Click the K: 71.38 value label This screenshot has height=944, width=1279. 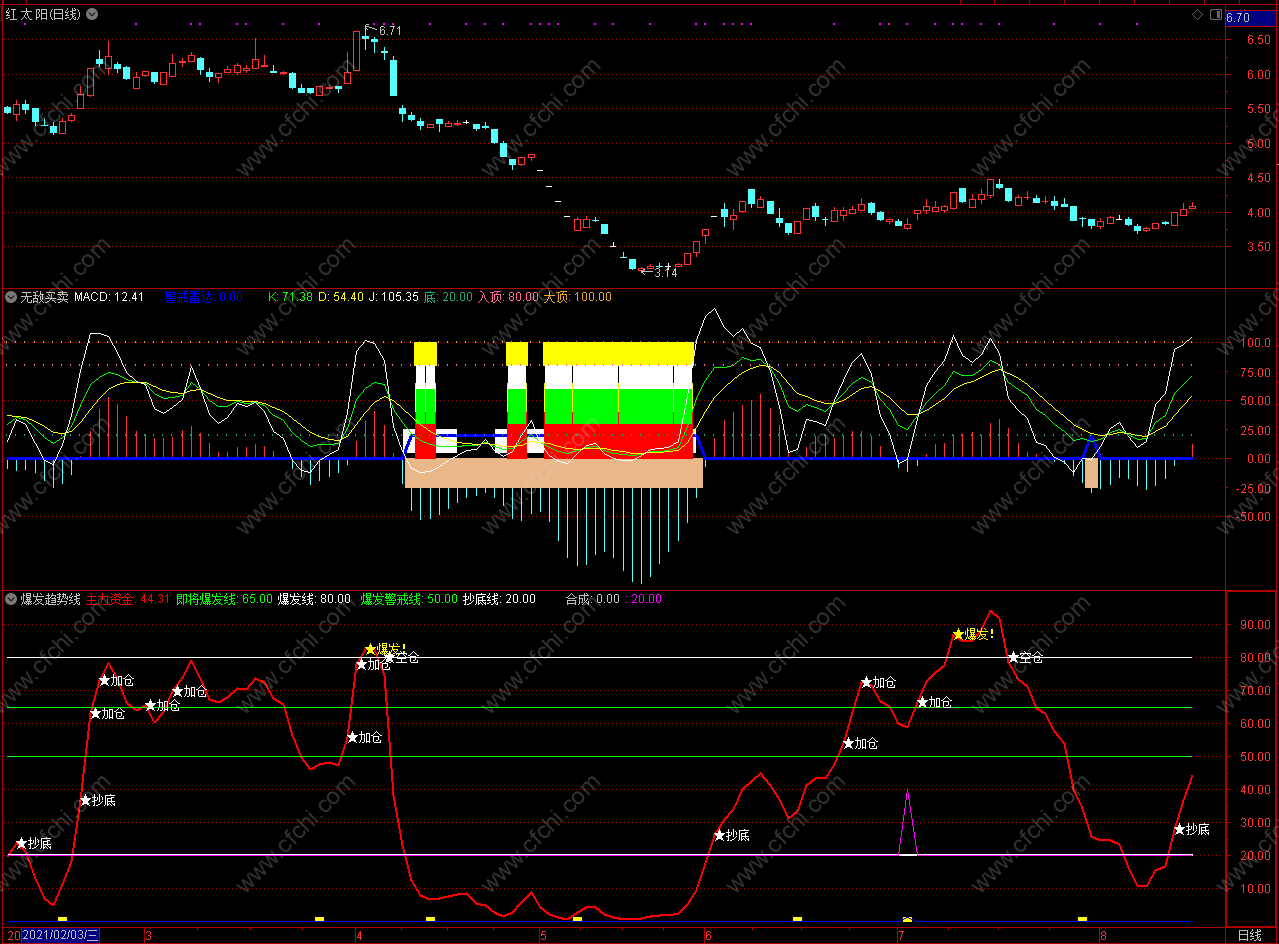290,297
